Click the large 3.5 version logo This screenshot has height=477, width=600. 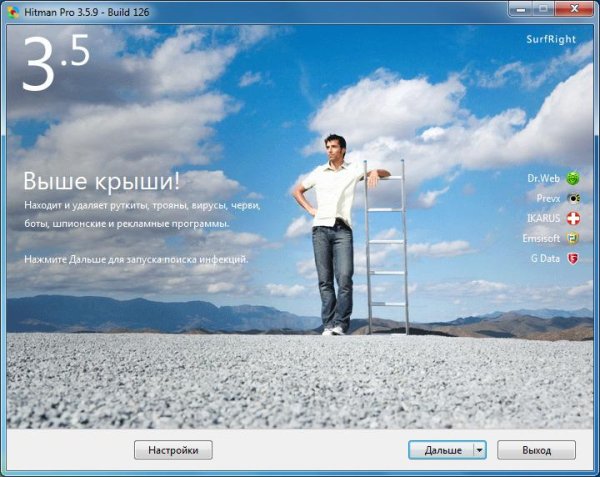tap(56, 63)
